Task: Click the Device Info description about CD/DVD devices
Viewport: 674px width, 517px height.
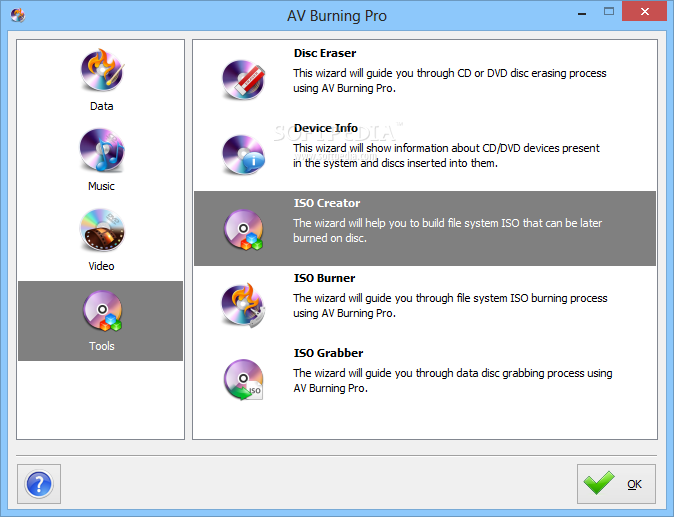Action: (446, 156)
